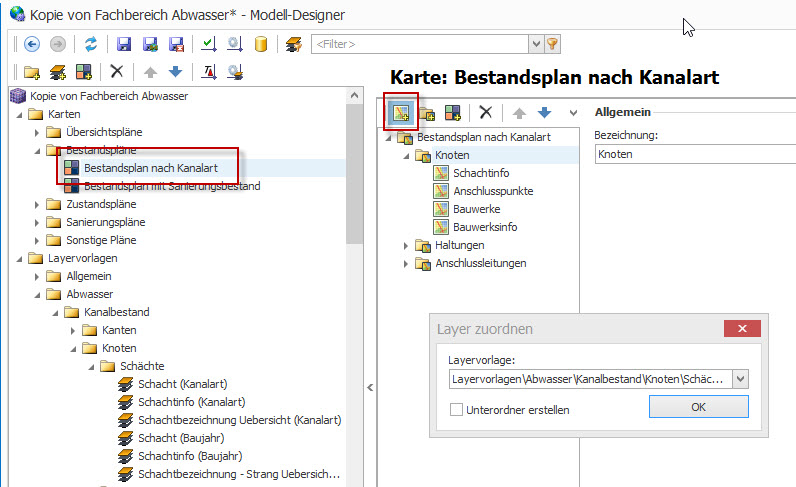
Task: Click the save disk icon
Action: [124, 44]
